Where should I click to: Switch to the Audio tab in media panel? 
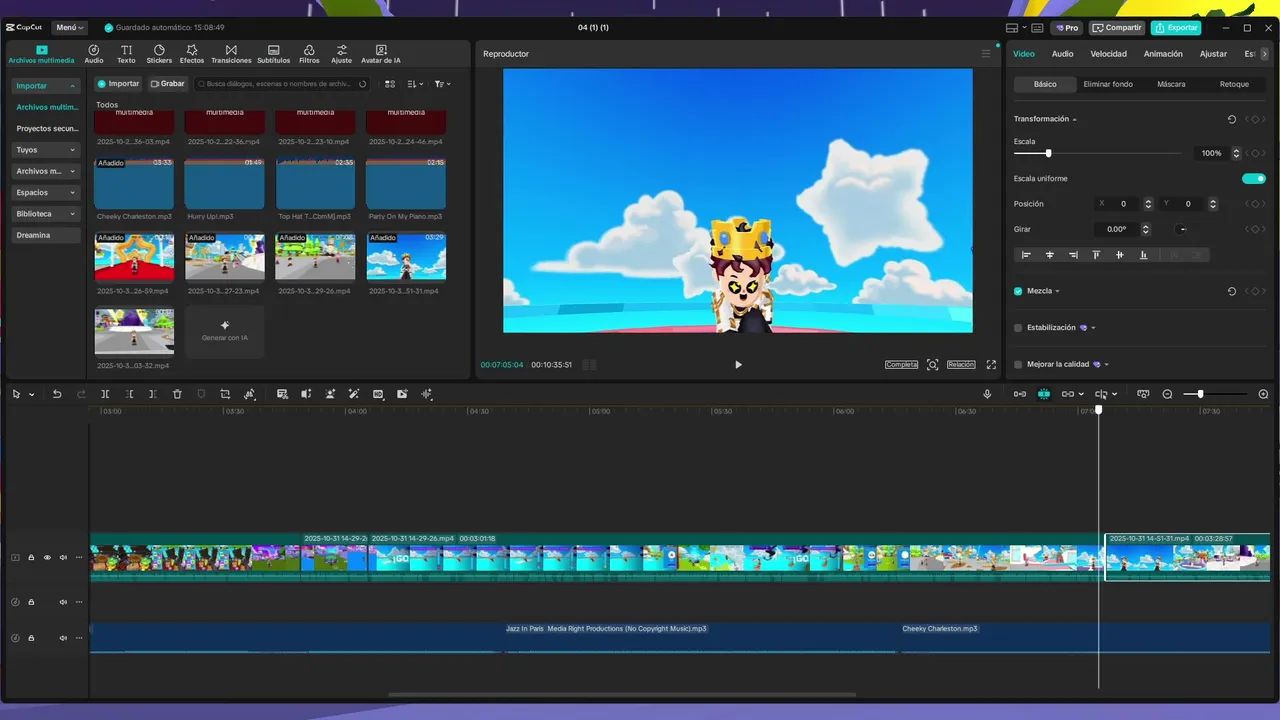pyautogui.click(x=93, y=54)
